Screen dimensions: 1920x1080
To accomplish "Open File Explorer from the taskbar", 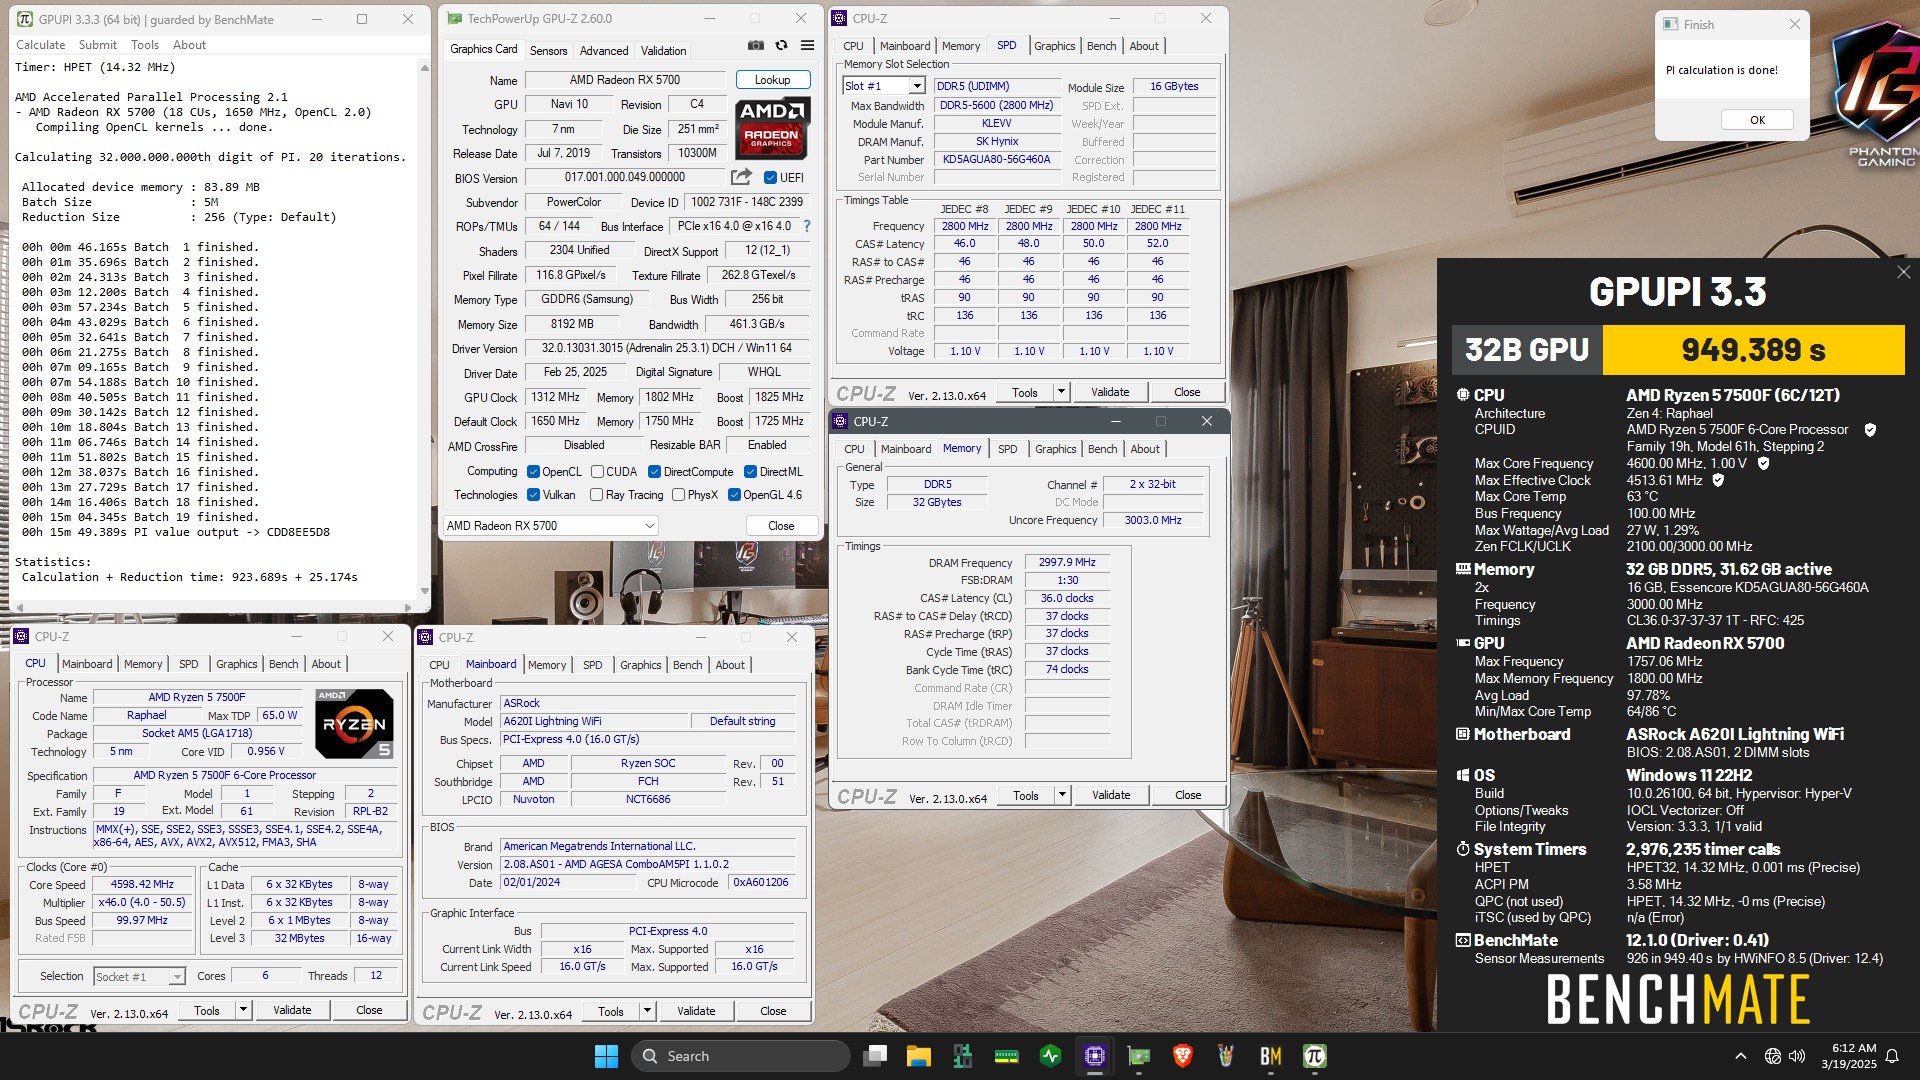I will point(919,1056).
